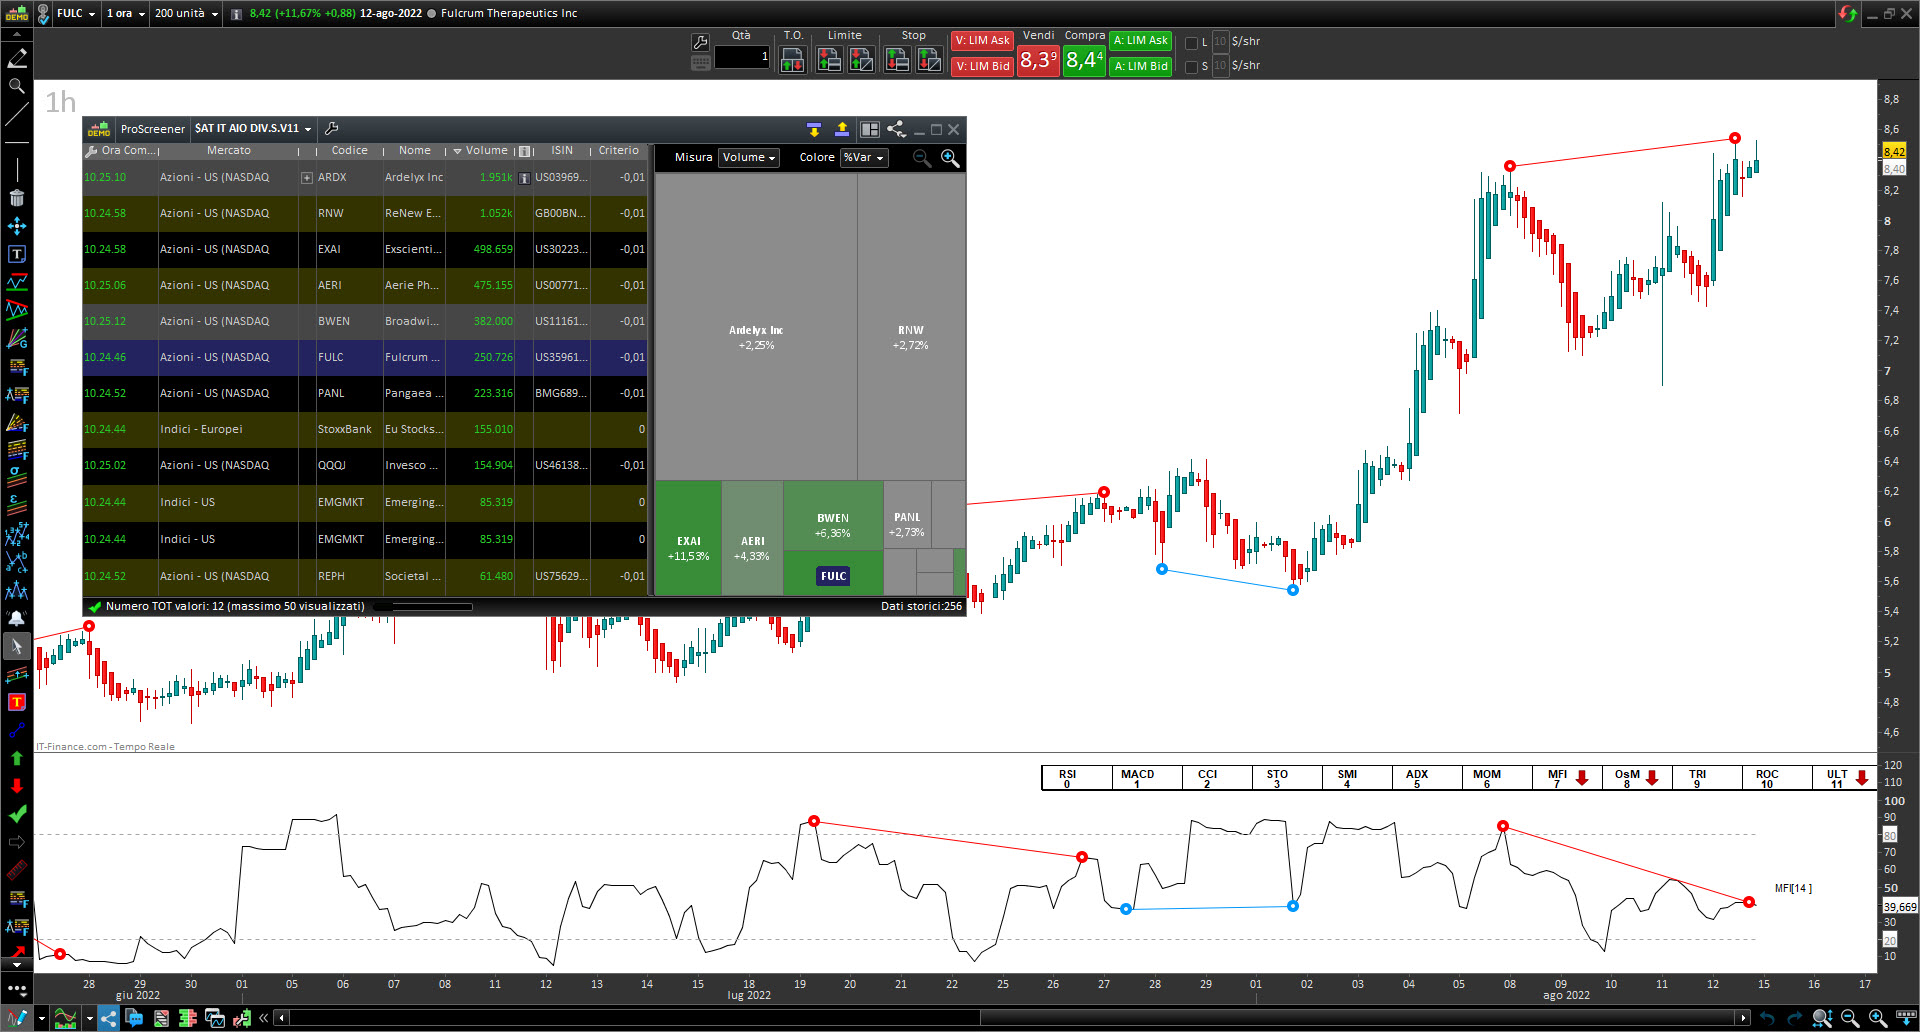Click the trash delete objects icon in sidebar

point(17,198)
